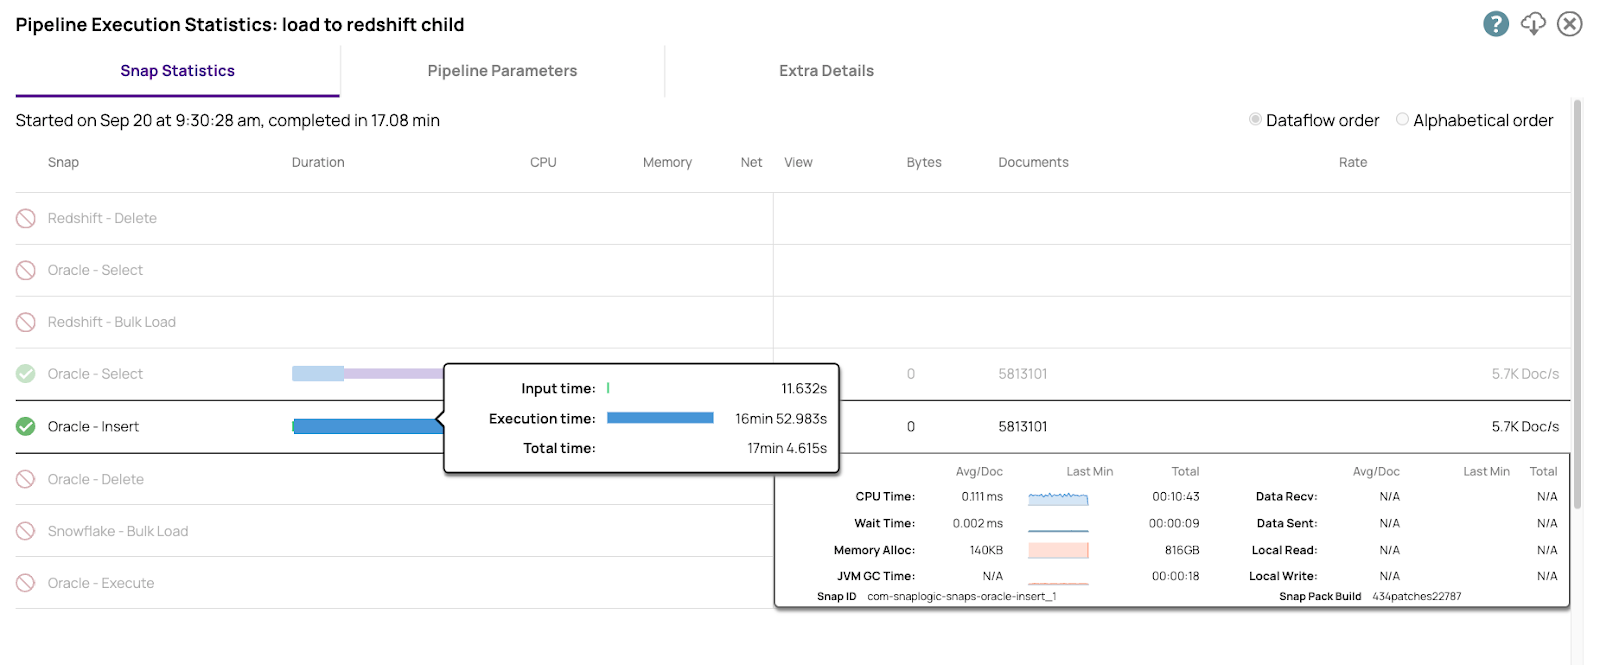
Task: Click the Snowflake - Bulk Load row label
Action: [x=118, y=532]
